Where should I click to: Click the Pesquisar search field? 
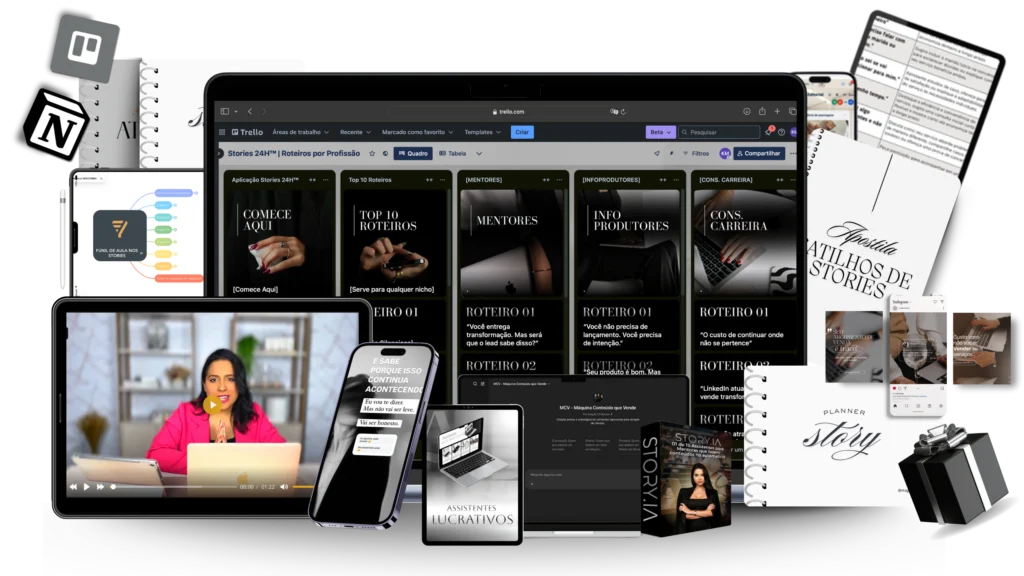pyautogui.click(x=718, y=132)
